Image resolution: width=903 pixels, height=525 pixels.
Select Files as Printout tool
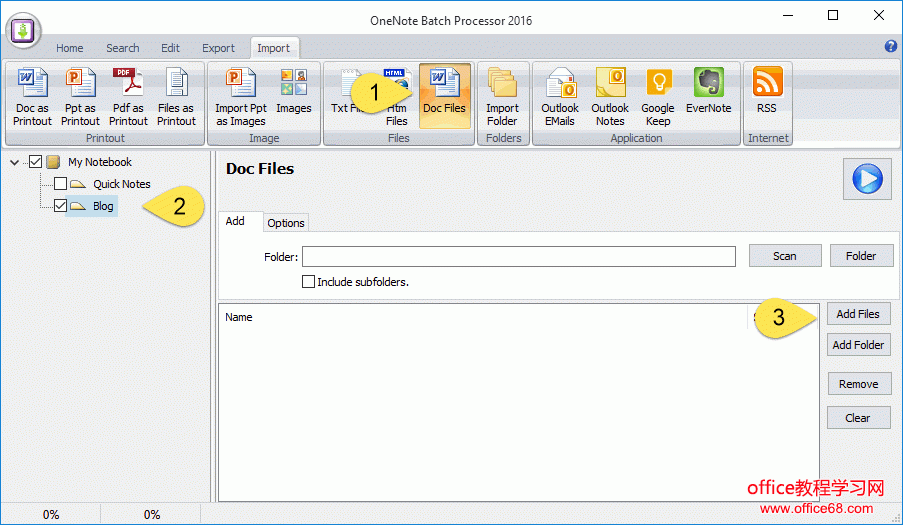point(176,96)
